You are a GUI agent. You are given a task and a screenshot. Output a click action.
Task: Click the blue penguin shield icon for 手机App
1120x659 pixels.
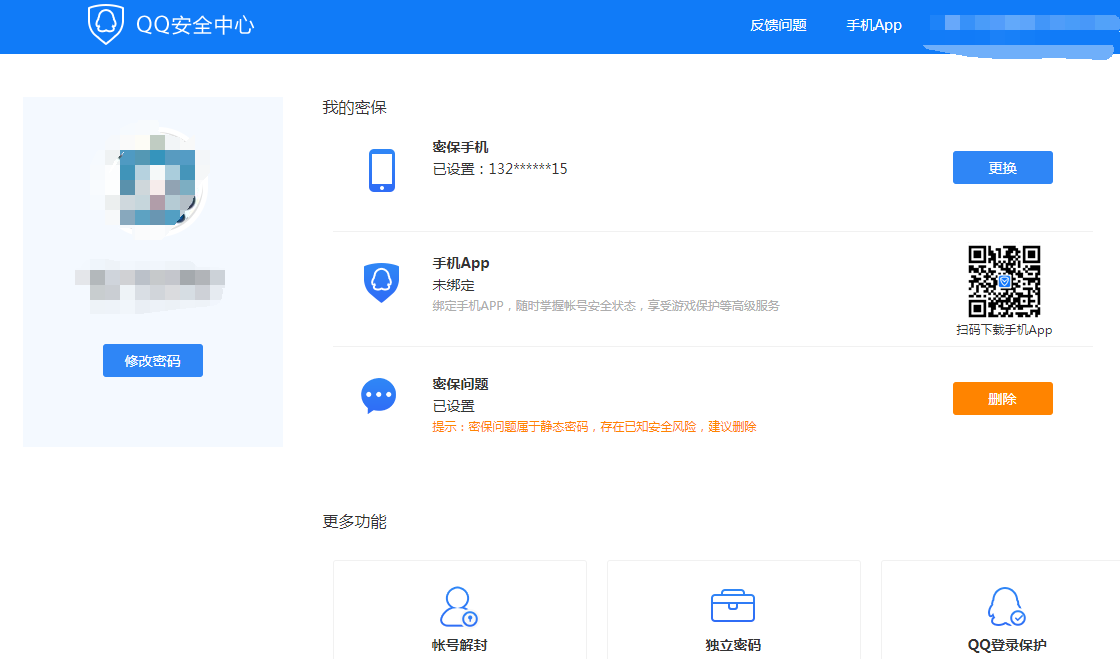pos(381,283)
